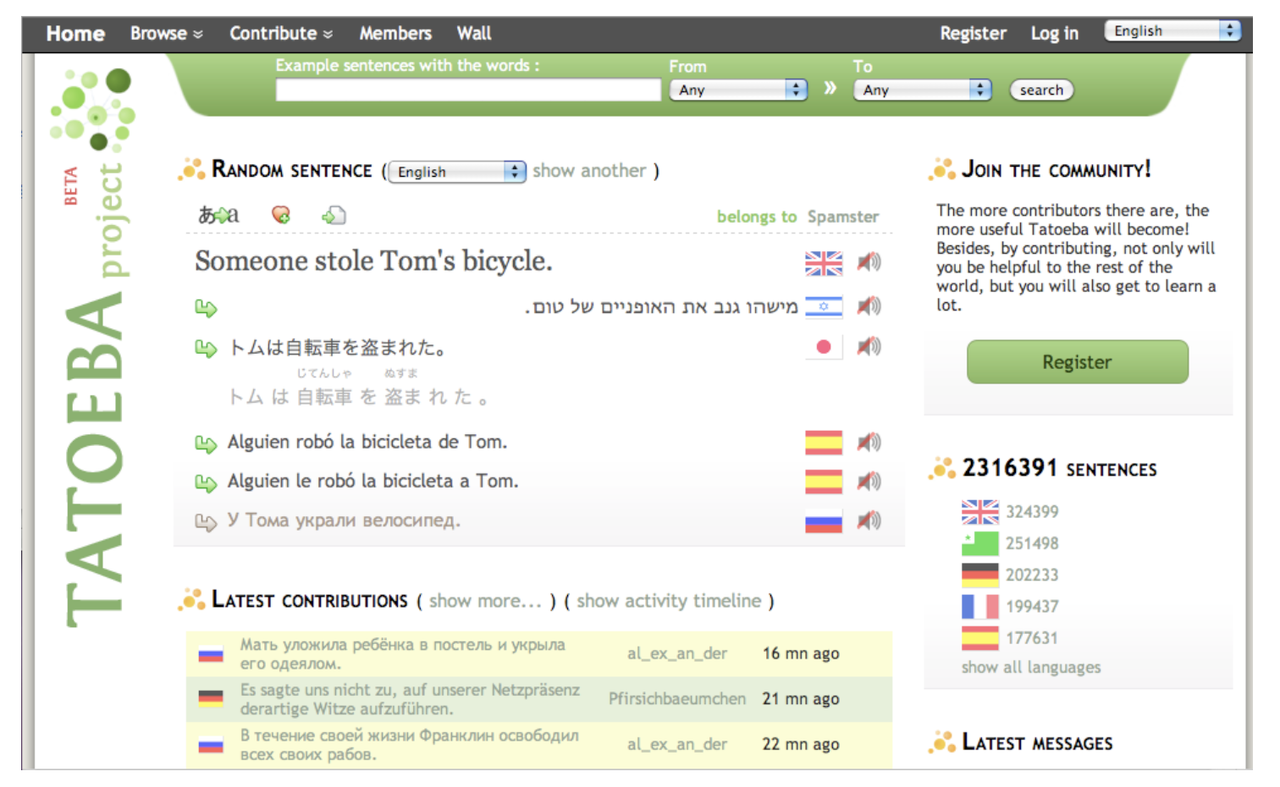Click sentence 'Someone stole Tom's bicycle.'
This screenshot has height=787, width=1280.
[x=374, y=262]
